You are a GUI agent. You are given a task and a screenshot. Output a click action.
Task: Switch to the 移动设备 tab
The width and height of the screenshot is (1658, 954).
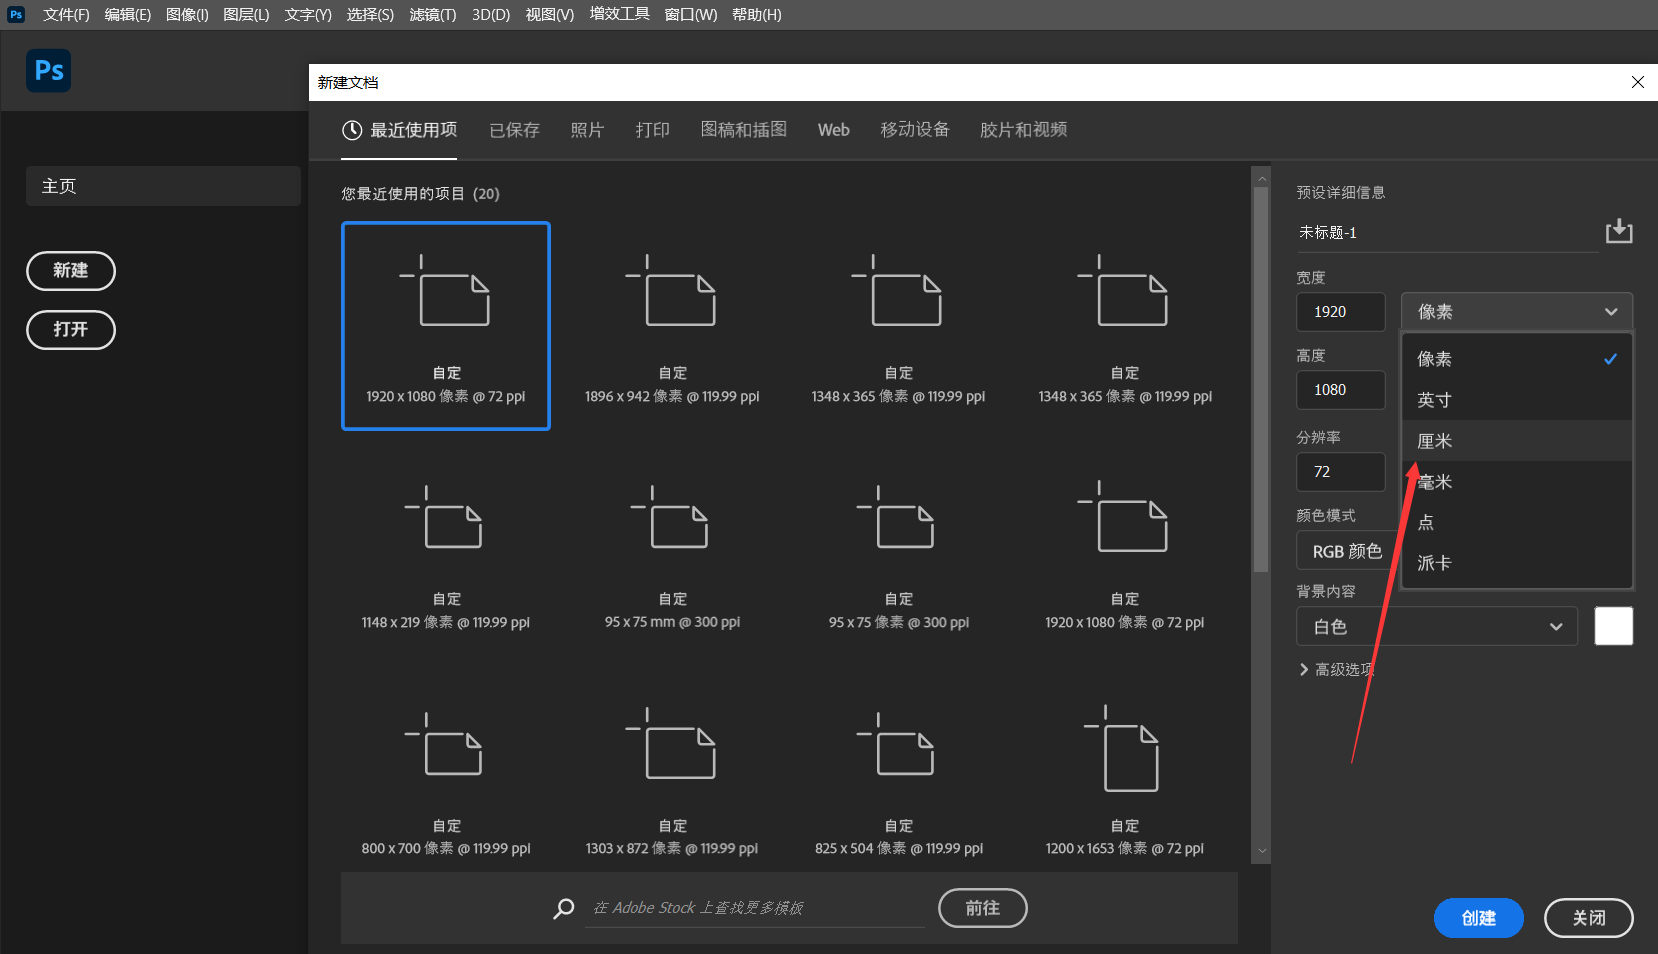[x=913, y=129]
